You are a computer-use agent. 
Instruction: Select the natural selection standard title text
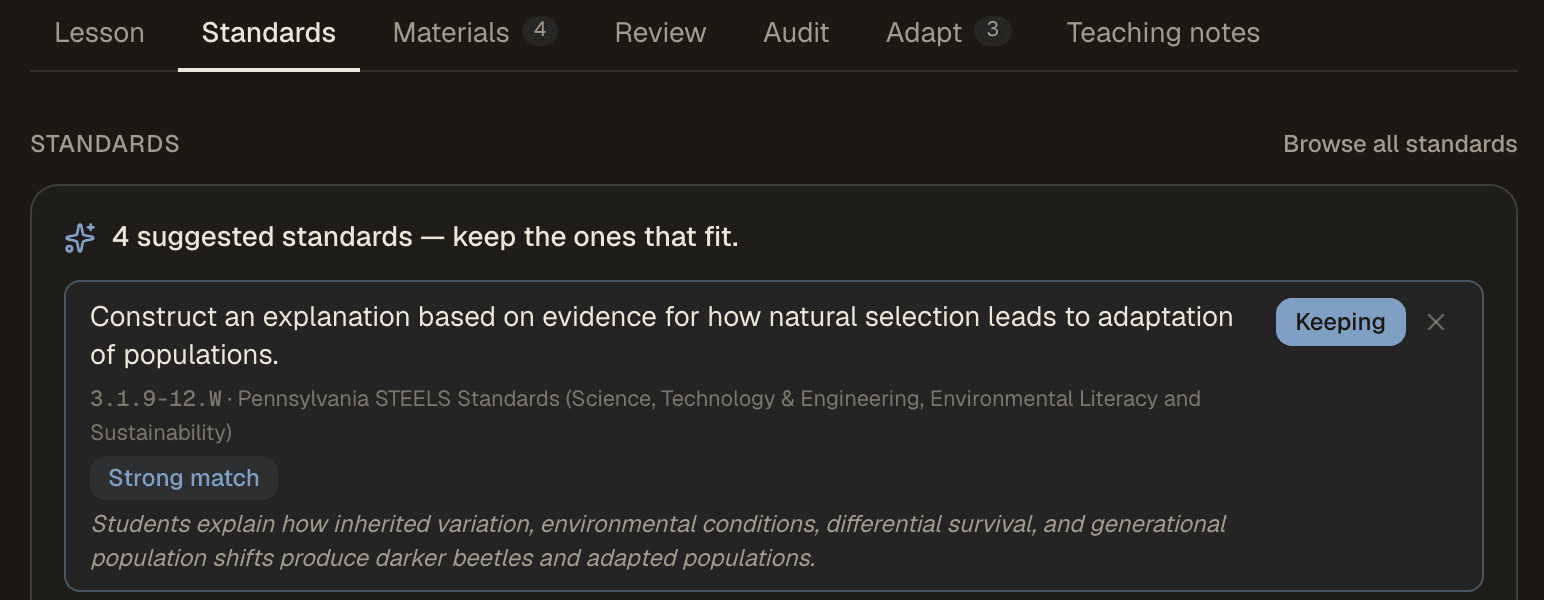(x=662, y=336)
